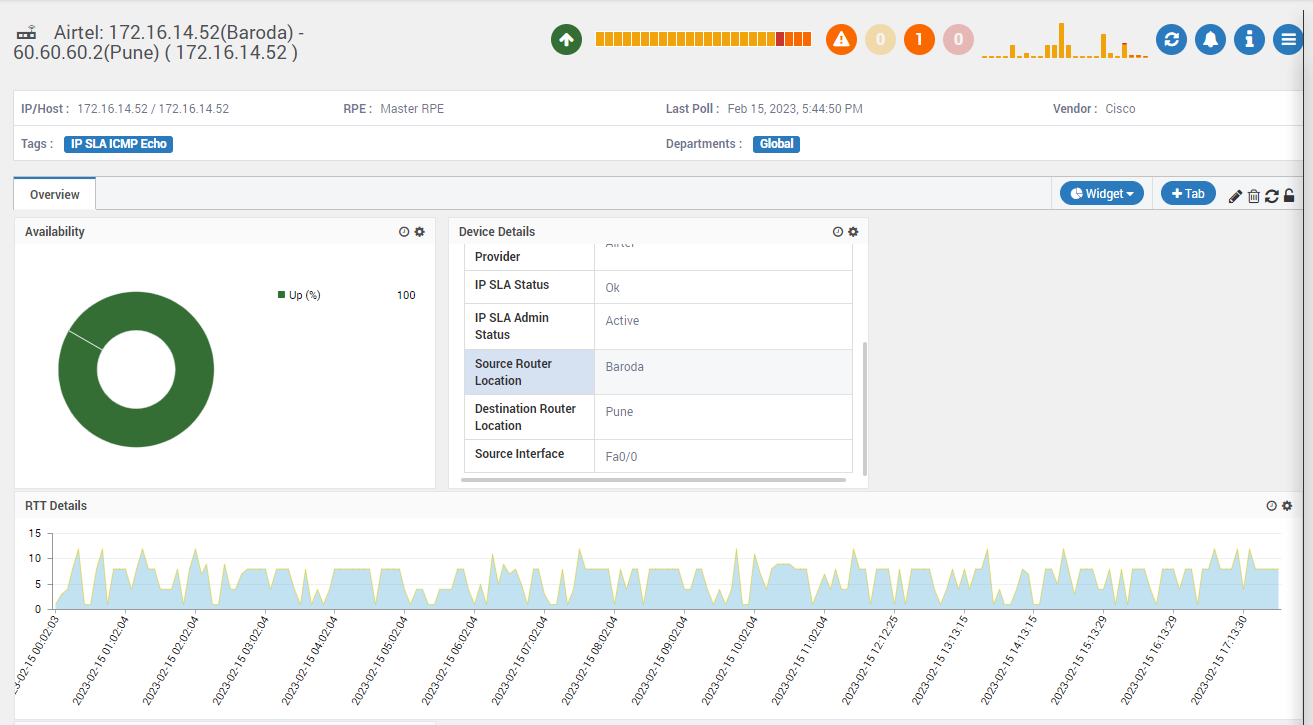Click the refresh tab icon near trash

[x=1272, y=196]
